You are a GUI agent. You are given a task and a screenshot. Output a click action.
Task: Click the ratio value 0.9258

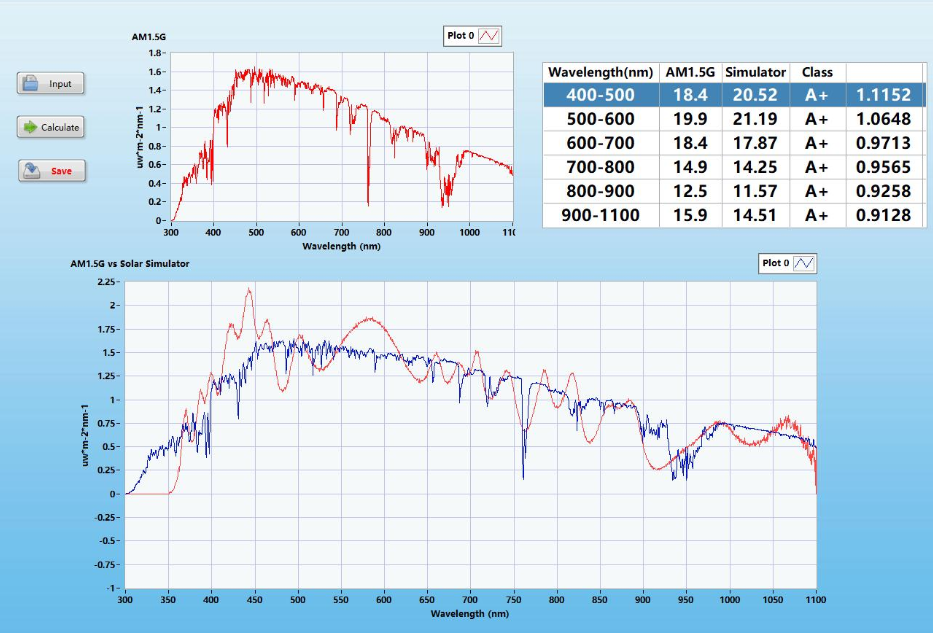click(x=884, y=191)
